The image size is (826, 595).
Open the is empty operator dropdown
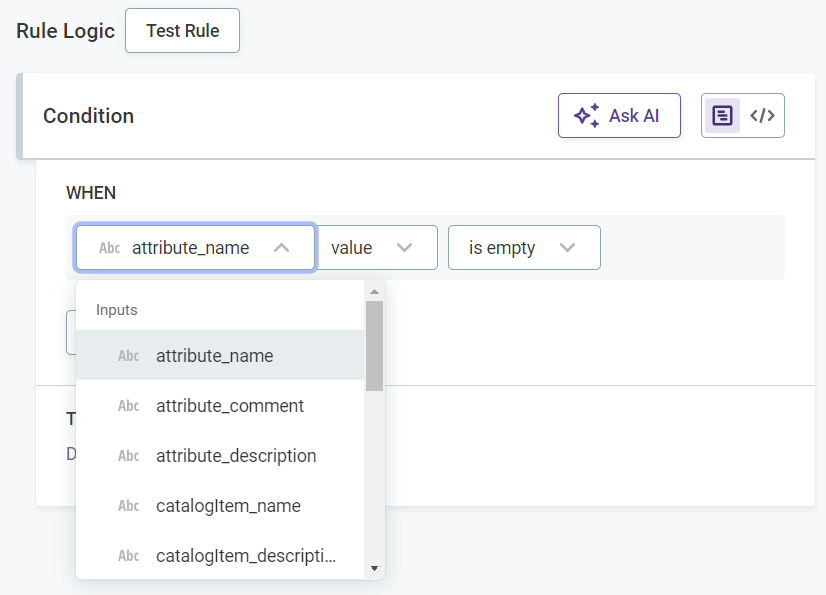(x=523, y=248)
